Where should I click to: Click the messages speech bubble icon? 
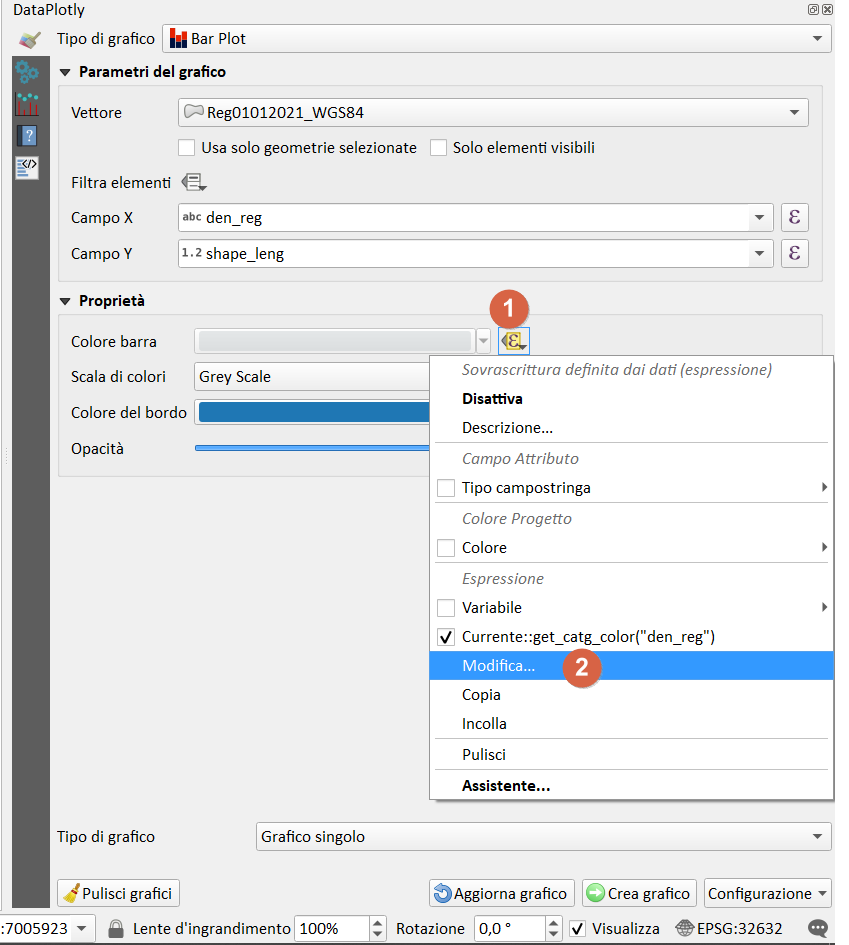coord(819,928)
